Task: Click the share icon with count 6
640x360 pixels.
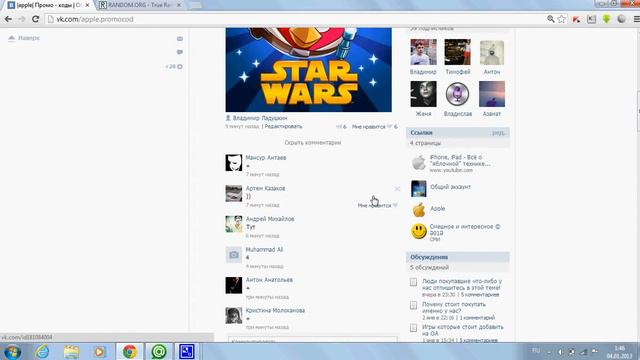Action: pos(341,127)
